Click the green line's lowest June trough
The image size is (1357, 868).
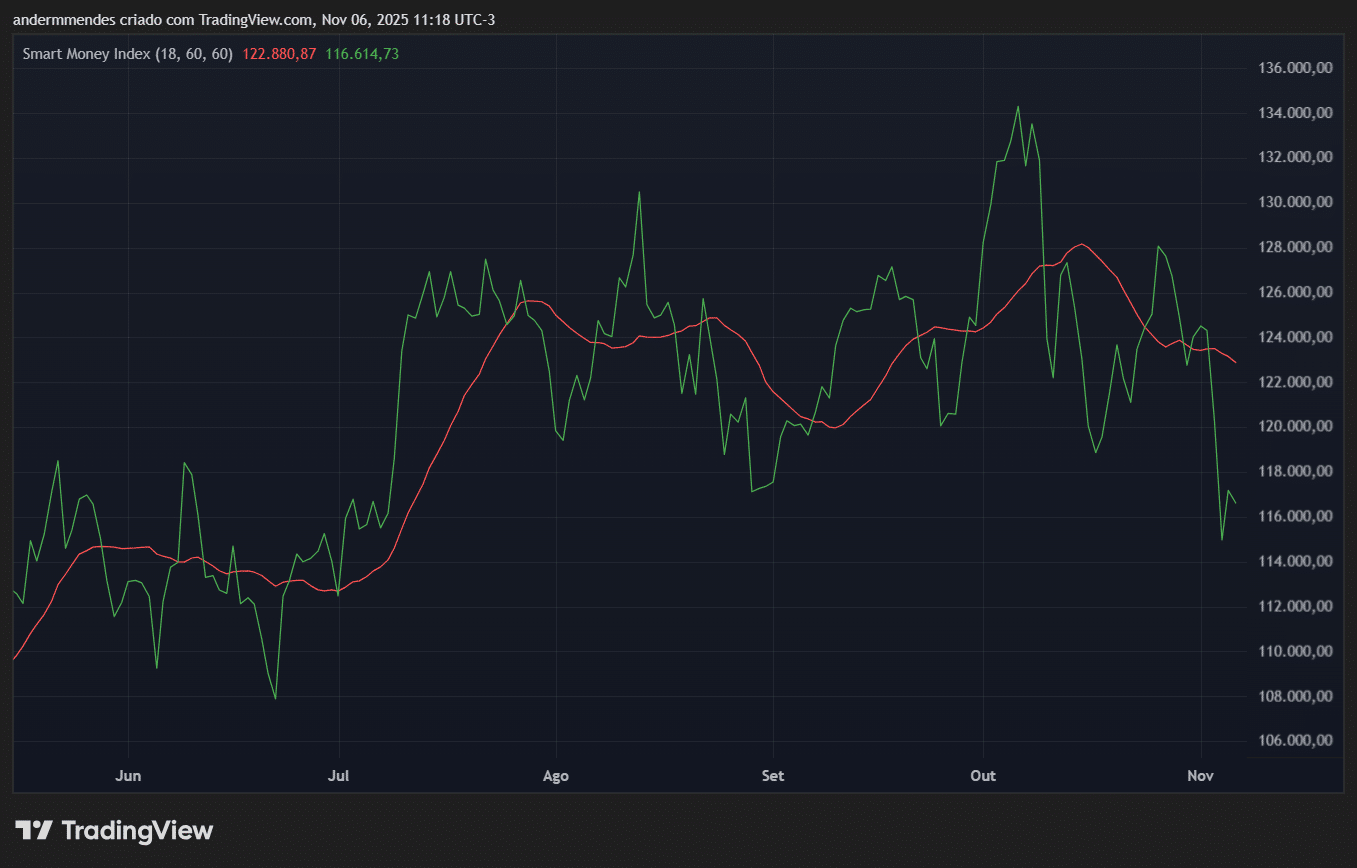point(275,698)
